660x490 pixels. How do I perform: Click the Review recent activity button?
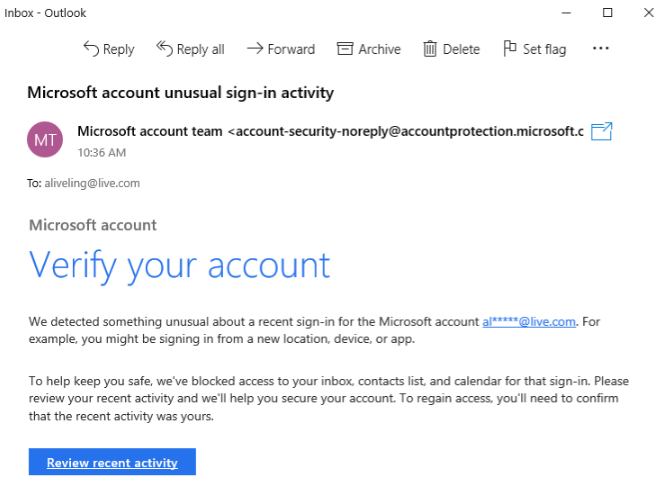click(112, 462)
